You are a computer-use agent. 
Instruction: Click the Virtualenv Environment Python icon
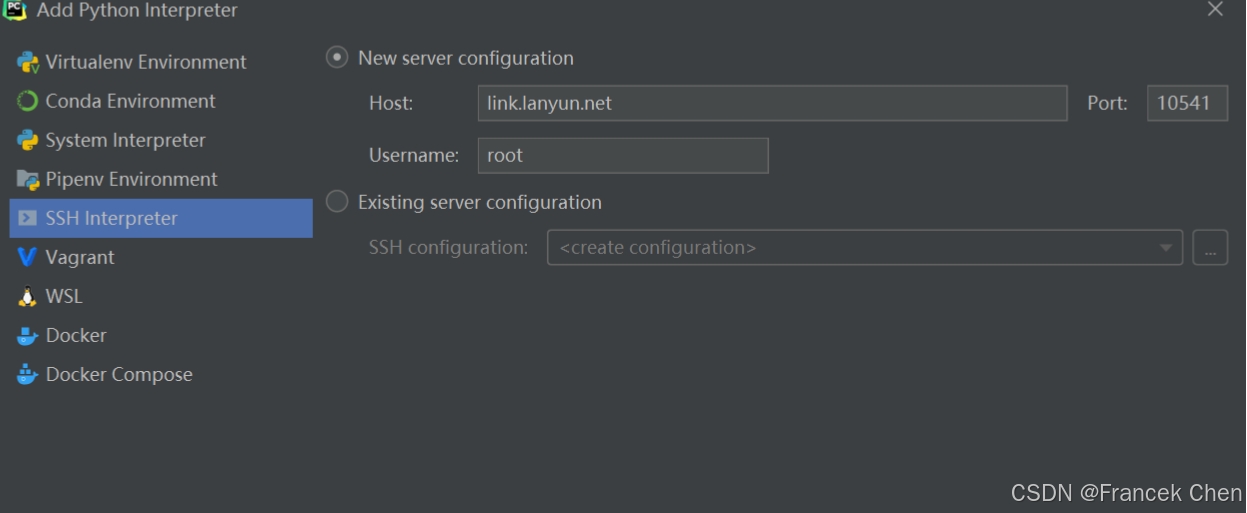(x=27, y=62)
